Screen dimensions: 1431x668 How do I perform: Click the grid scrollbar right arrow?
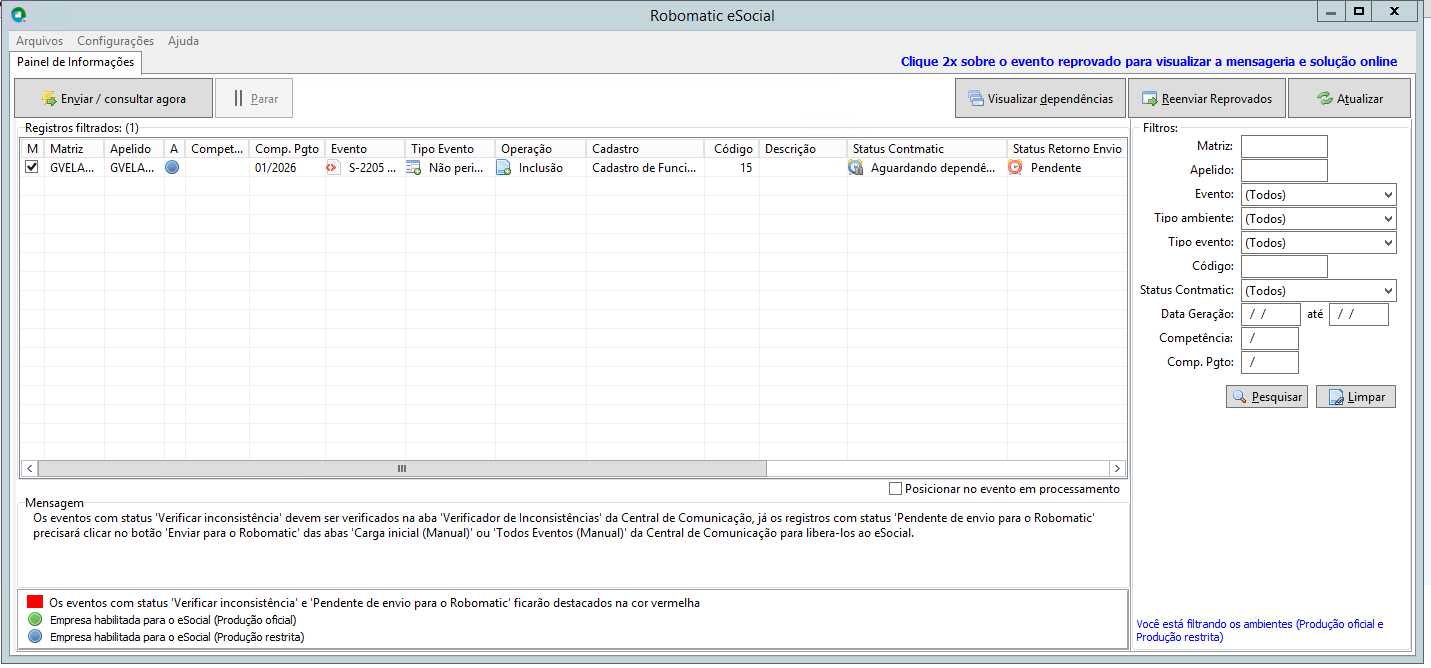pos(1117,468)
